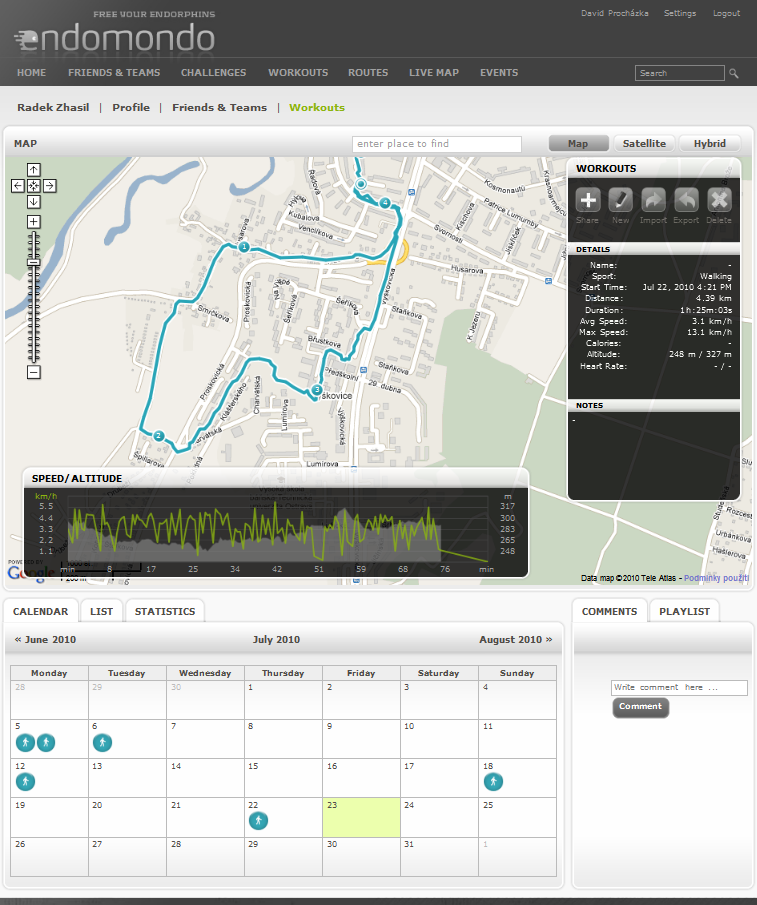
Task: Click the search magnifier icon
Action: pyautogui.click(x=734, y=73)
